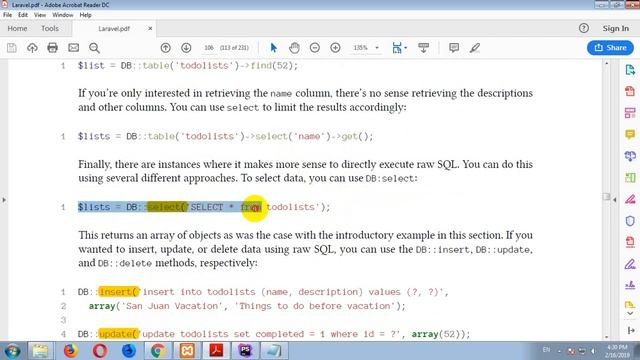This screenshot has width=640, height=360.
Task: Open the Window menu
Action: click(x=62, y=15)
